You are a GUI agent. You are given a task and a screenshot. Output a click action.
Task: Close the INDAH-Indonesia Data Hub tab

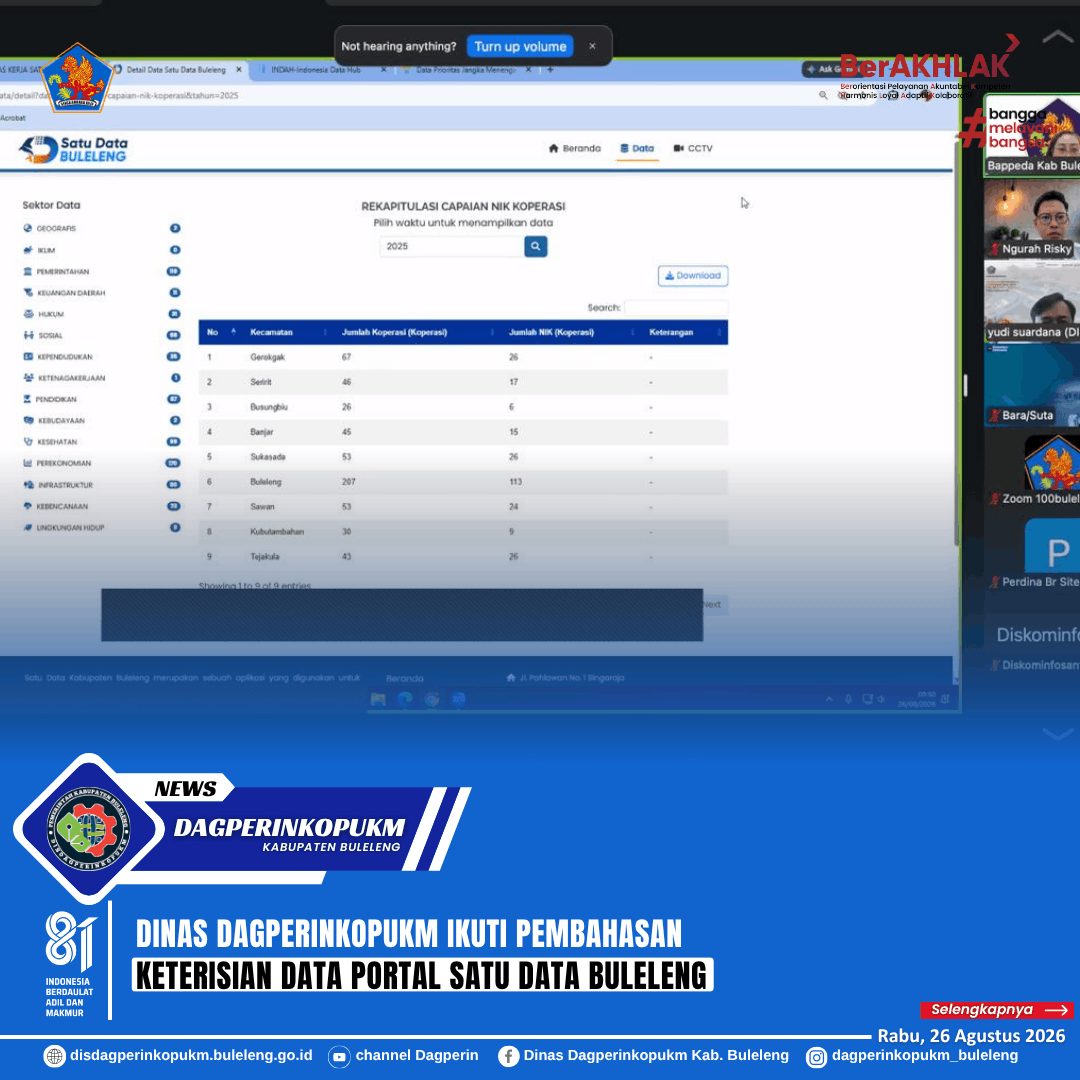pyautogui.click(x=384, y=70)
